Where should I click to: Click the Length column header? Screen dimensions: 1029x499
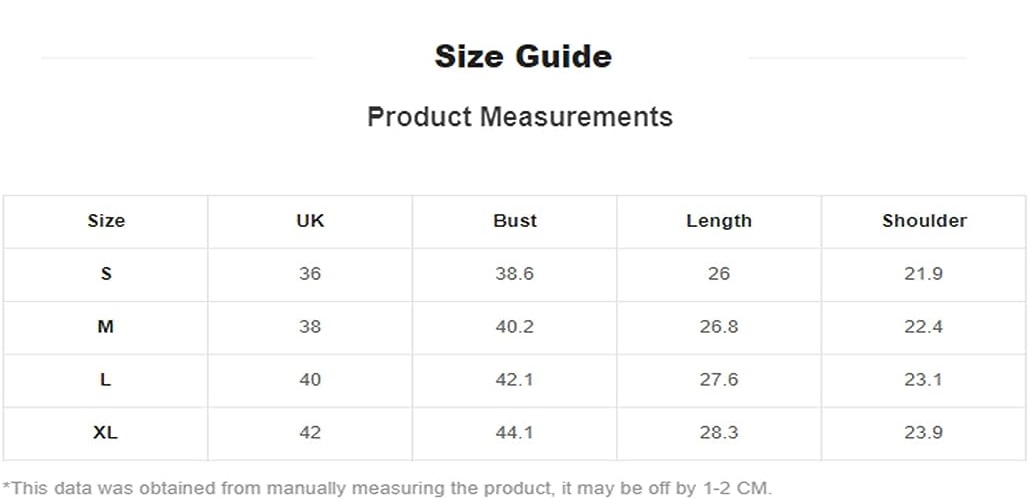tap(719, 221)
